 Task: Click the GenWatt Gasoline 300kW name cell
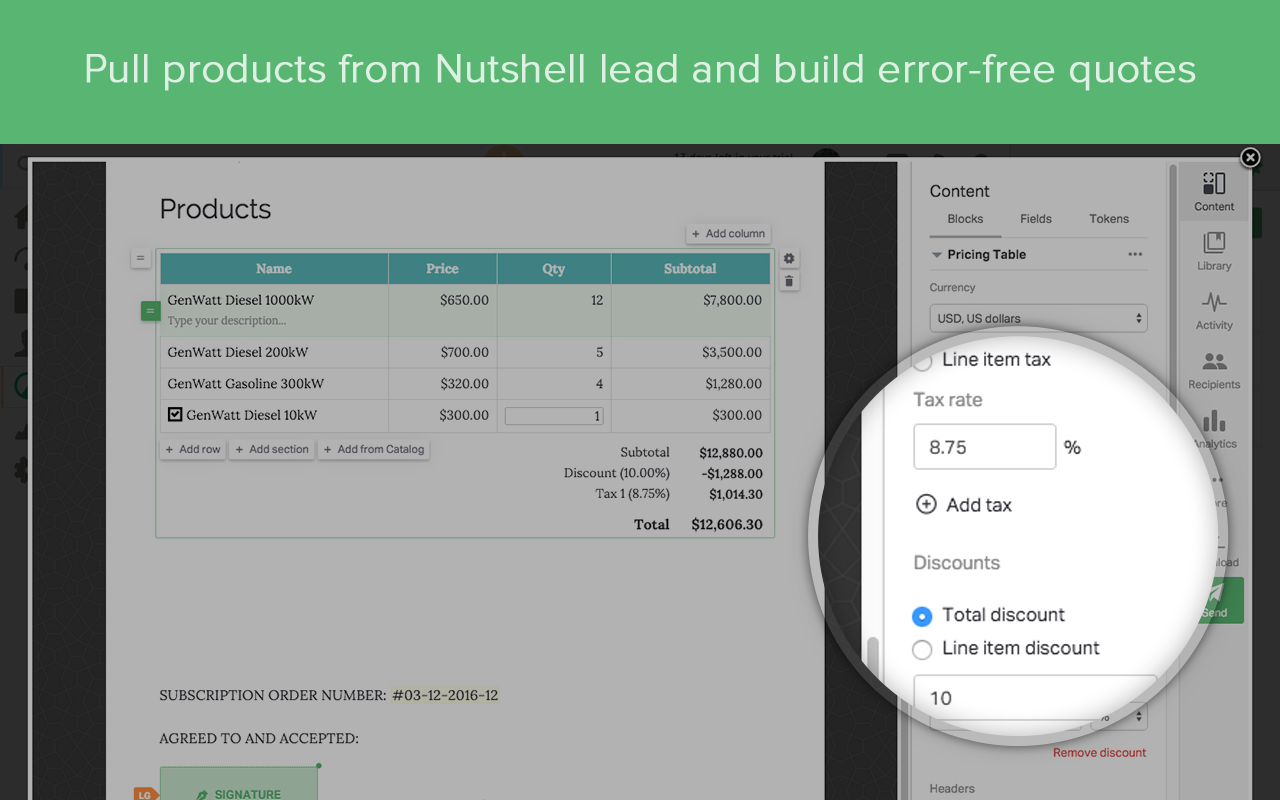pyautogui.click(x=246, y=383)
